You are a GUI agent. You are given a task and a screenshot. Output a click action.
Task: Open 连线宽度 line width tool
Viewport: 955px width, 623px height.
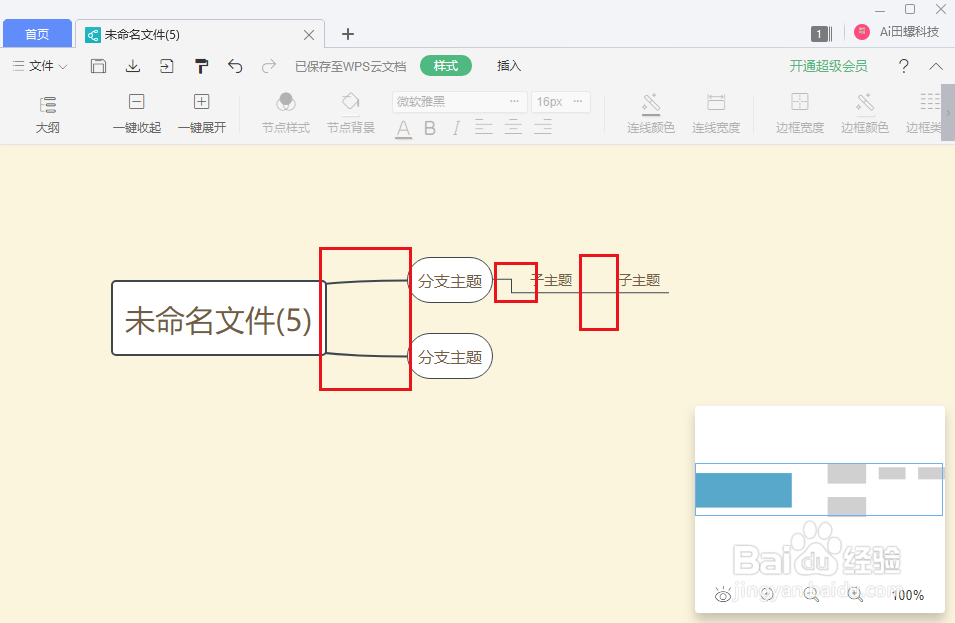point(715,112)
